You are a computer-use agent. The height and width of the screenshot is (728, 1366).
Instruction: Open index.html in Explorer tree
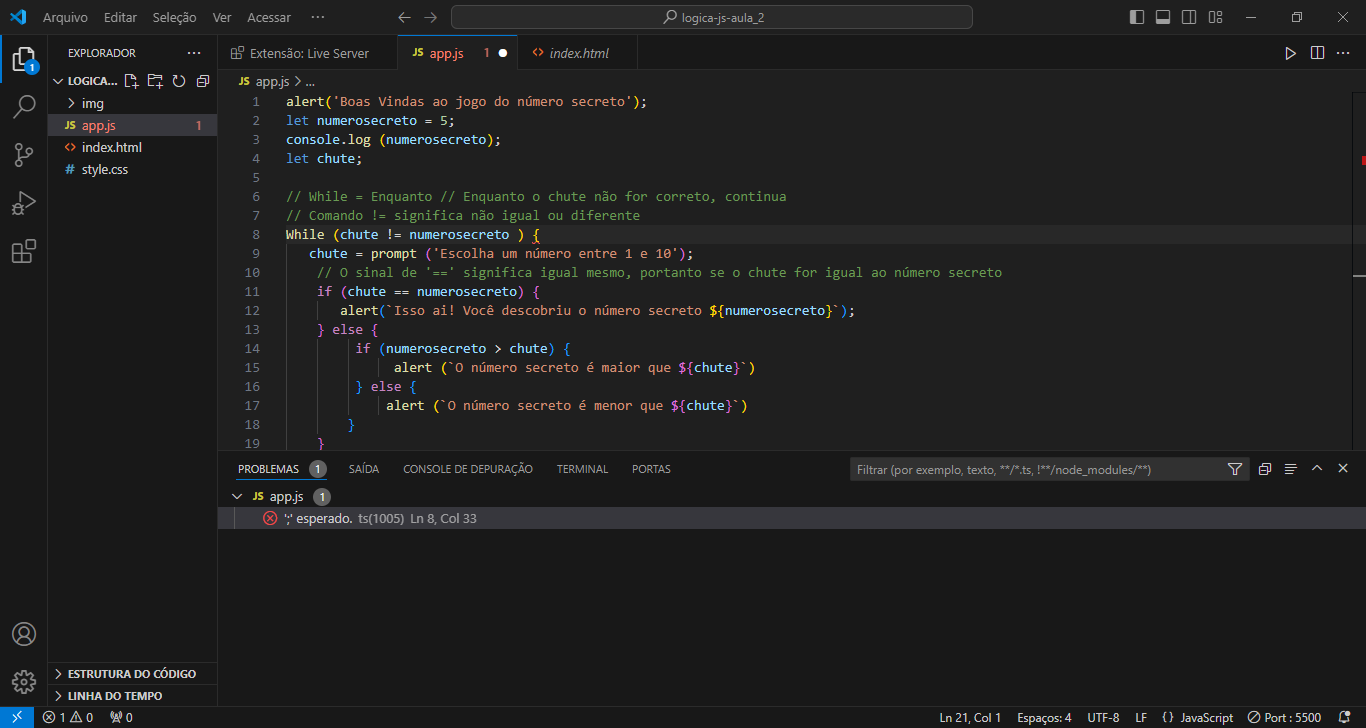[x=132, y=147]
